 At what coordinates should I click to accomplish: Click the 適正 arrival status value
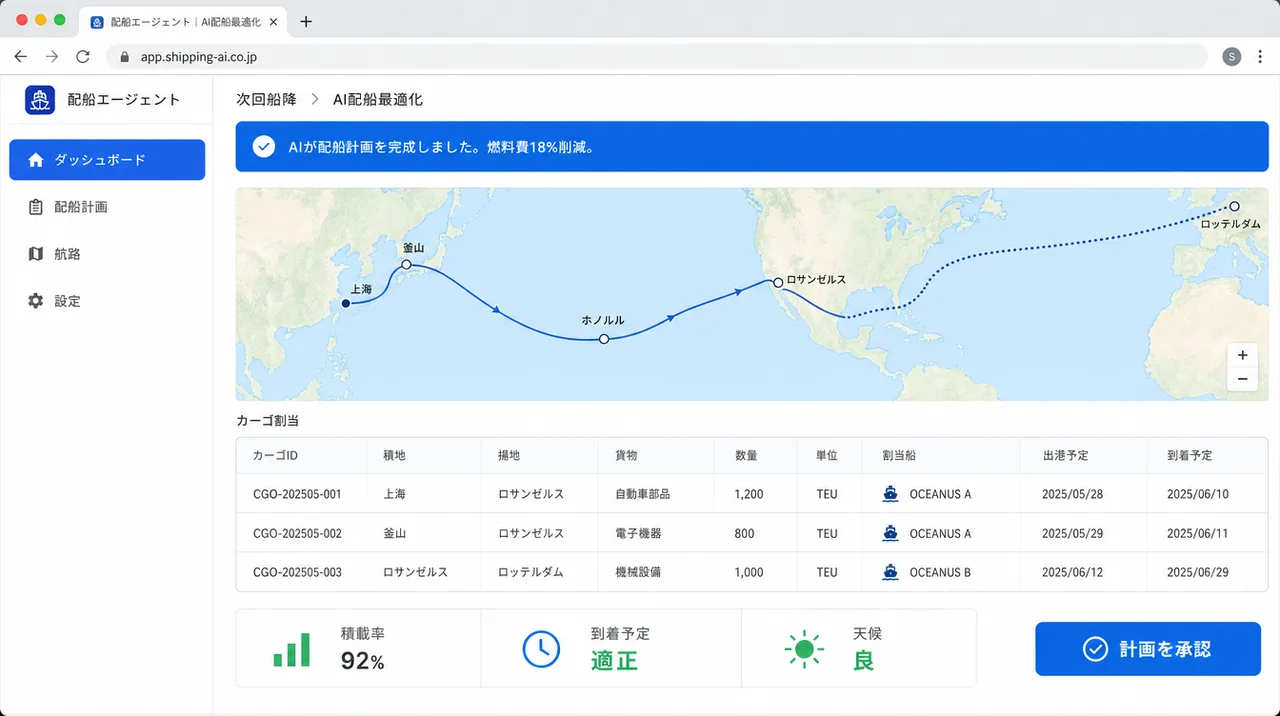coord(614,661)
